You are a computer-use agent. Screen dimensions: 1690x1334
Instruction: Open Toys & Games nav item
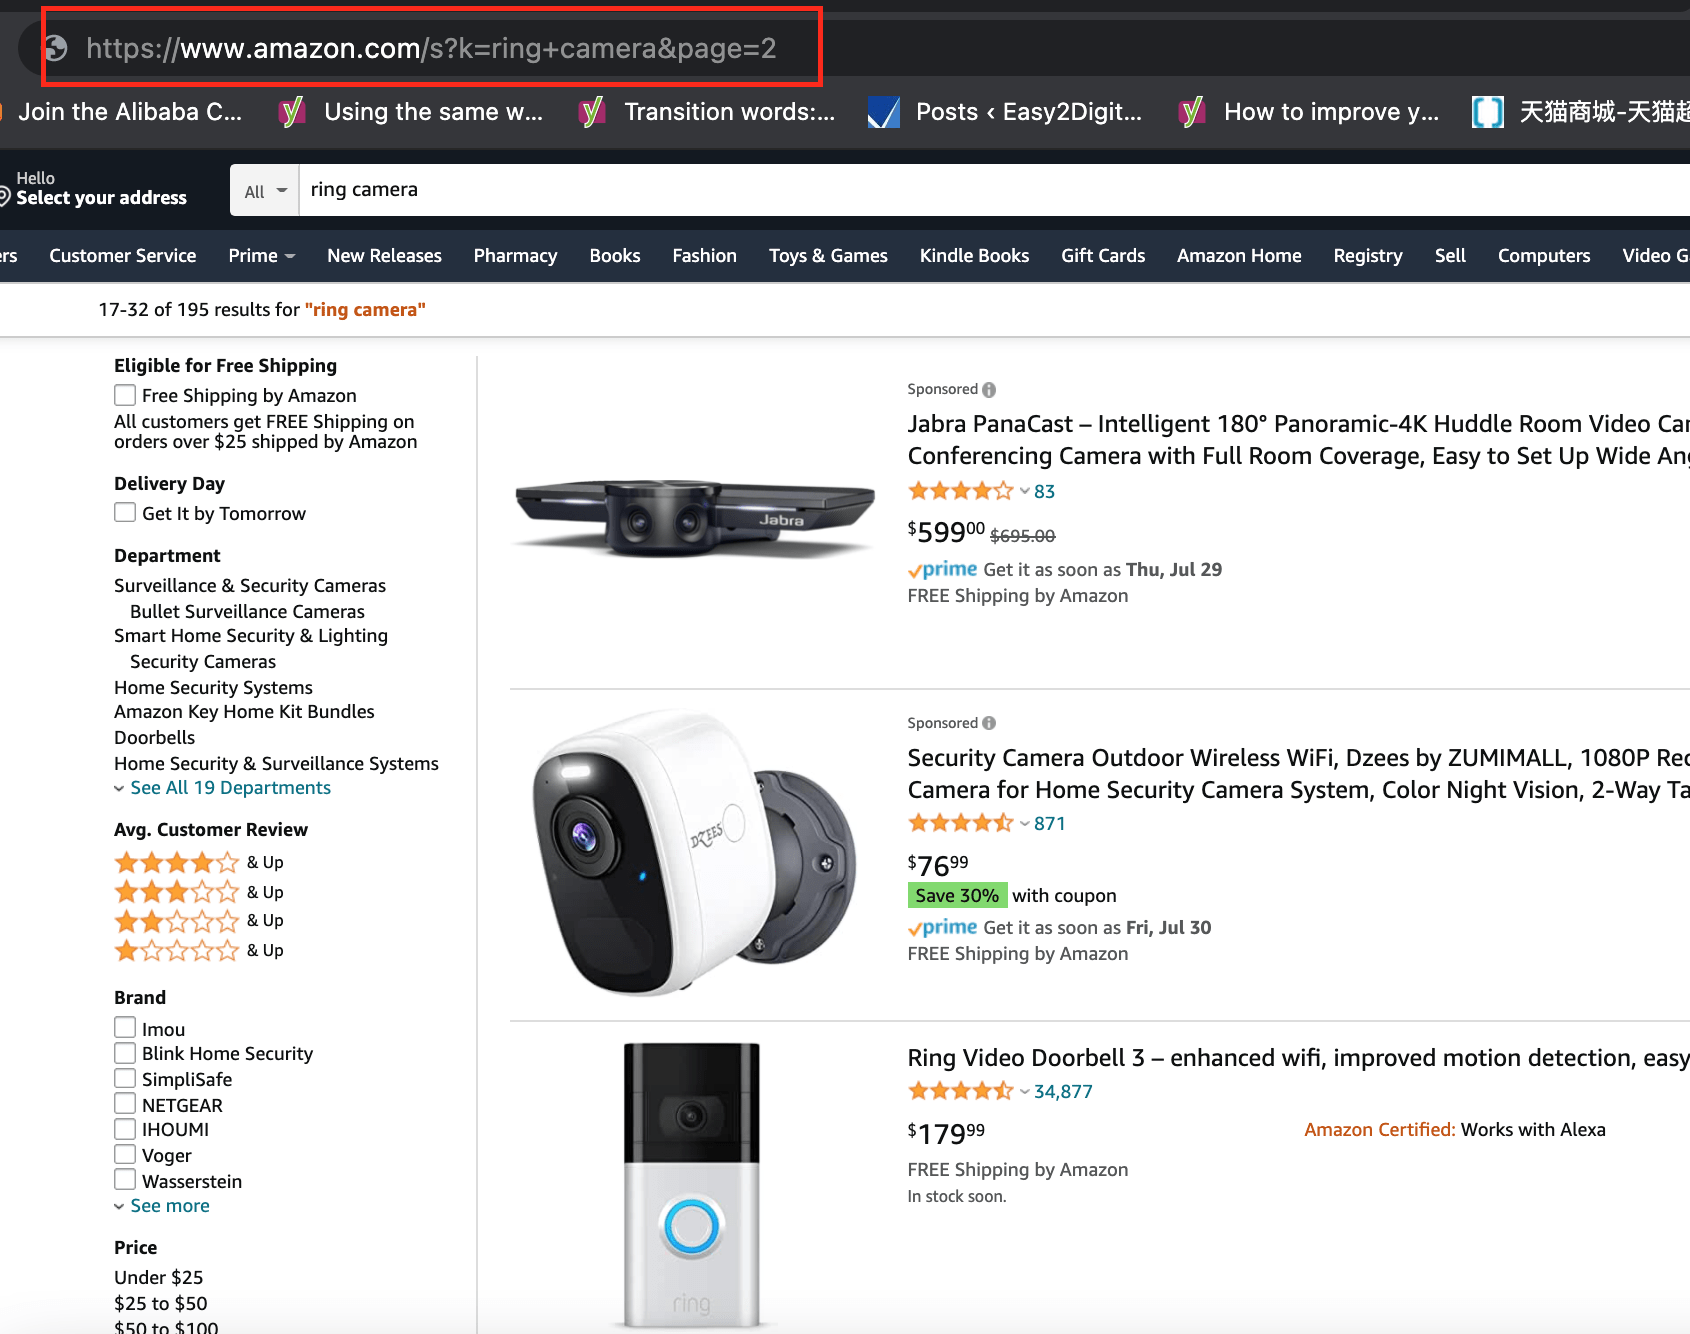(x=828, y=256)
